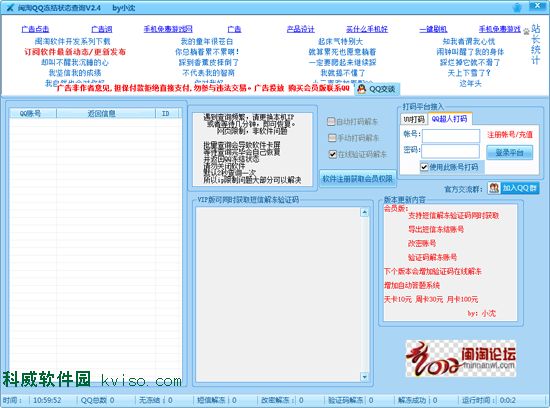Click 下个版本会增加验证码在线解冻 update note
Image resolution: width=550 pixels, height=408 pixels.
(433, 272)
